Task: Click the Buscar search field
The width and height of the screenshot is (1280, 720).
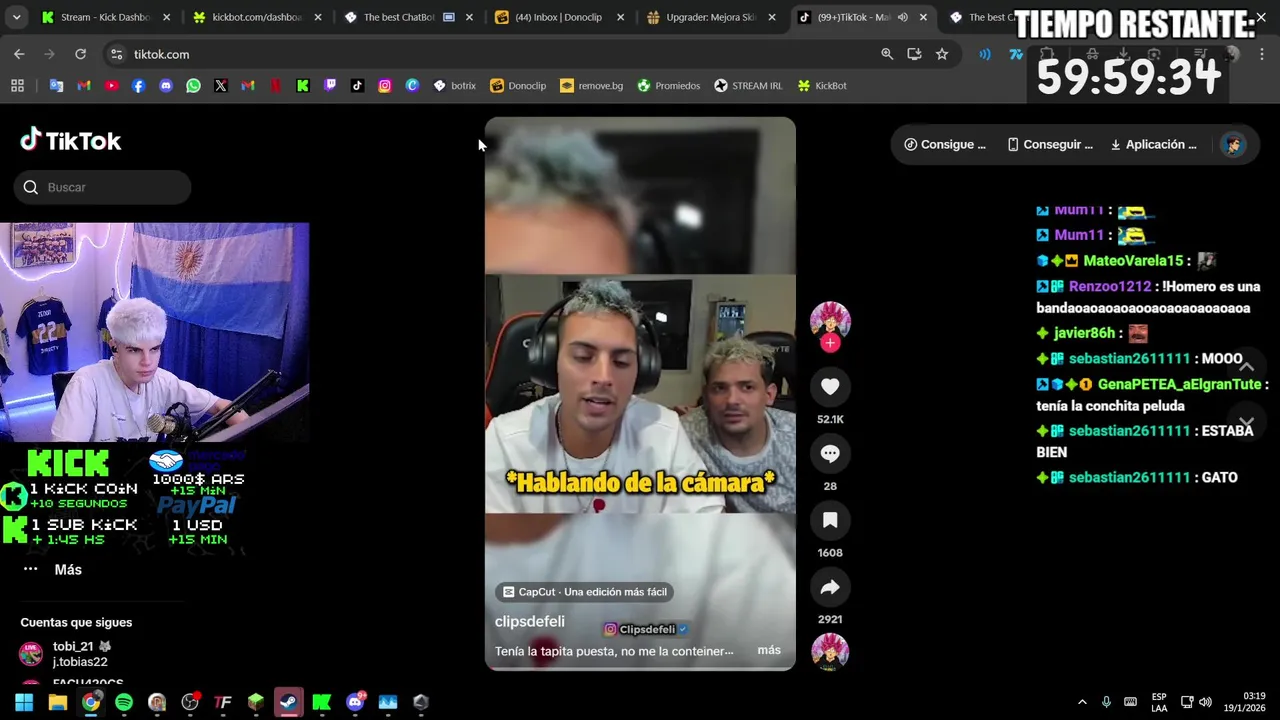Action: point(102,187)
